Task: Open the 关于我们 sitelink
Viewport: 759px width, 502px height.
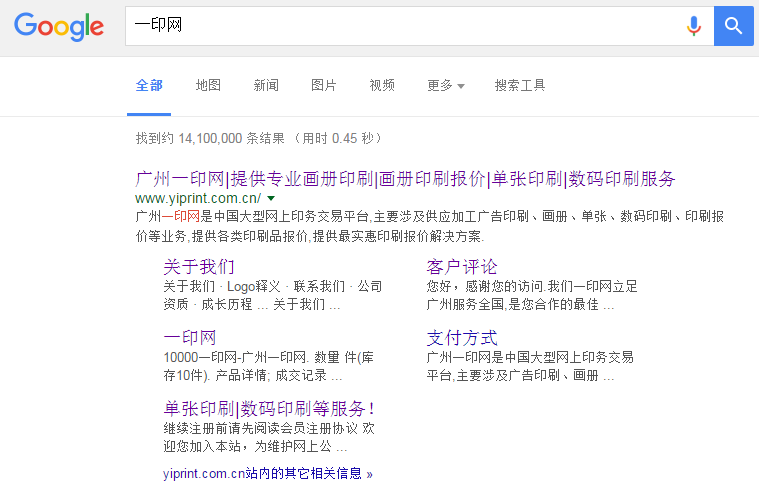Action: coord(198,267)
